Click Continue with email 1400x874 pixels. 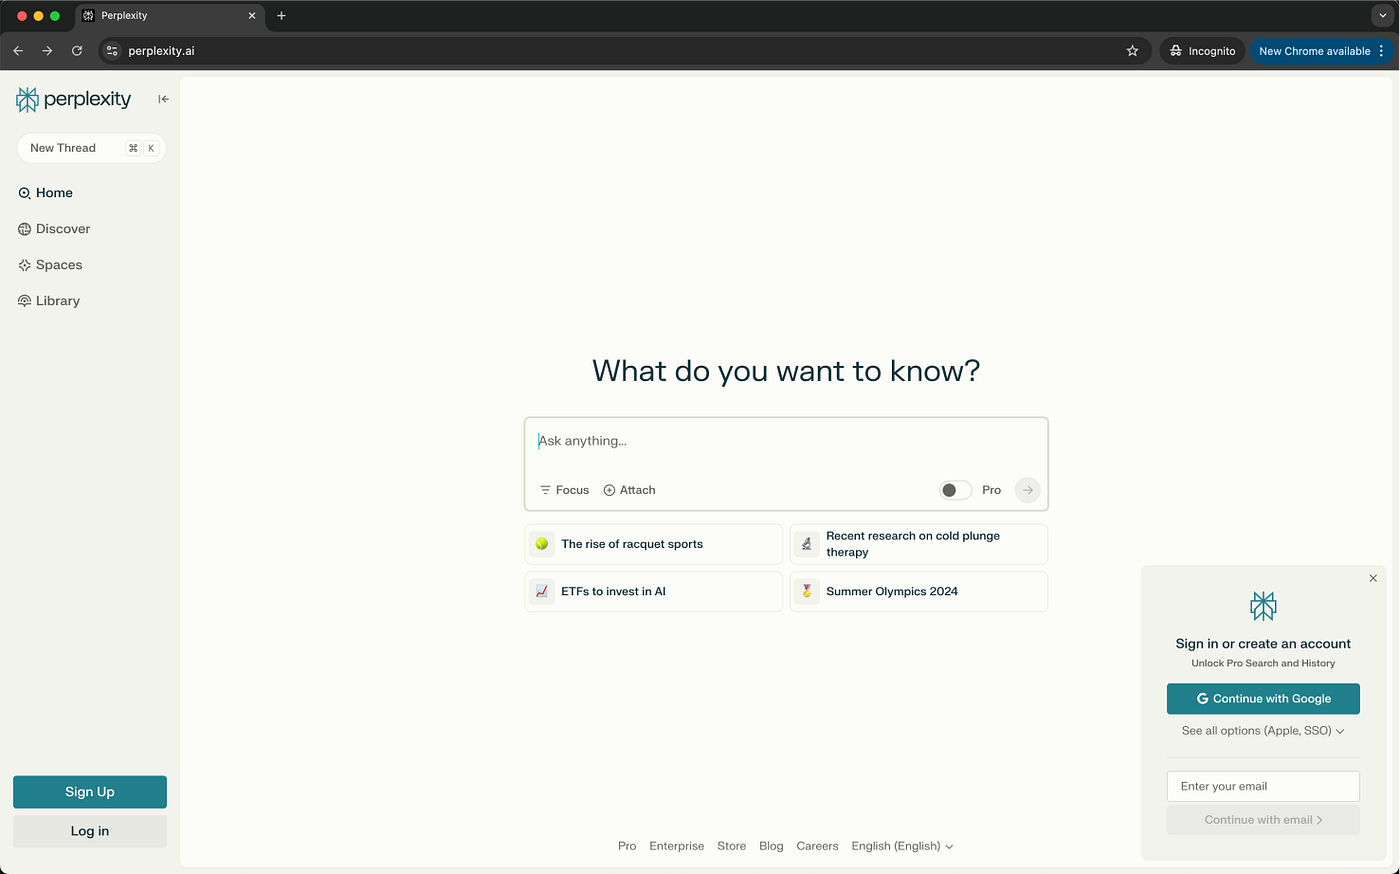pyautogui.click(x=1263, y=820)
